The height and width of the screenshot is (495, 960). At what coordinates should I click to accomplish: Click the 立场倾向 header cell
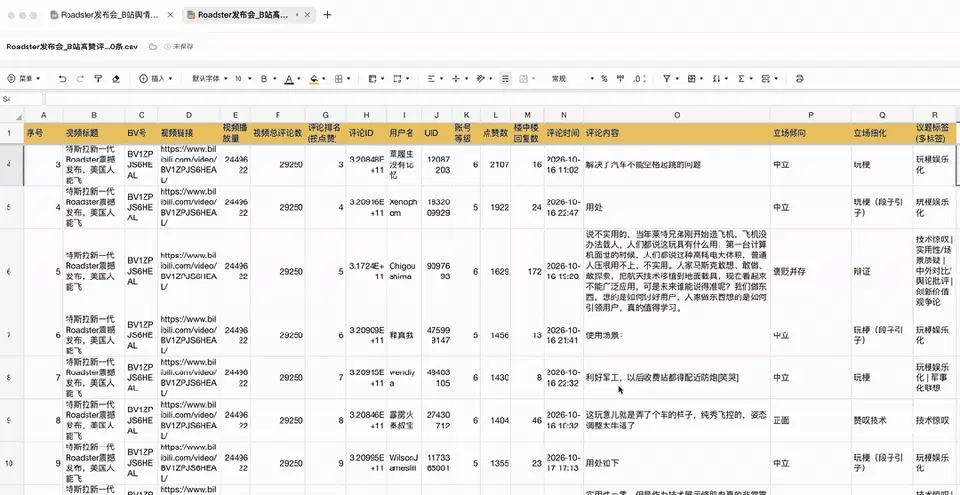click(x=811, y=133)
